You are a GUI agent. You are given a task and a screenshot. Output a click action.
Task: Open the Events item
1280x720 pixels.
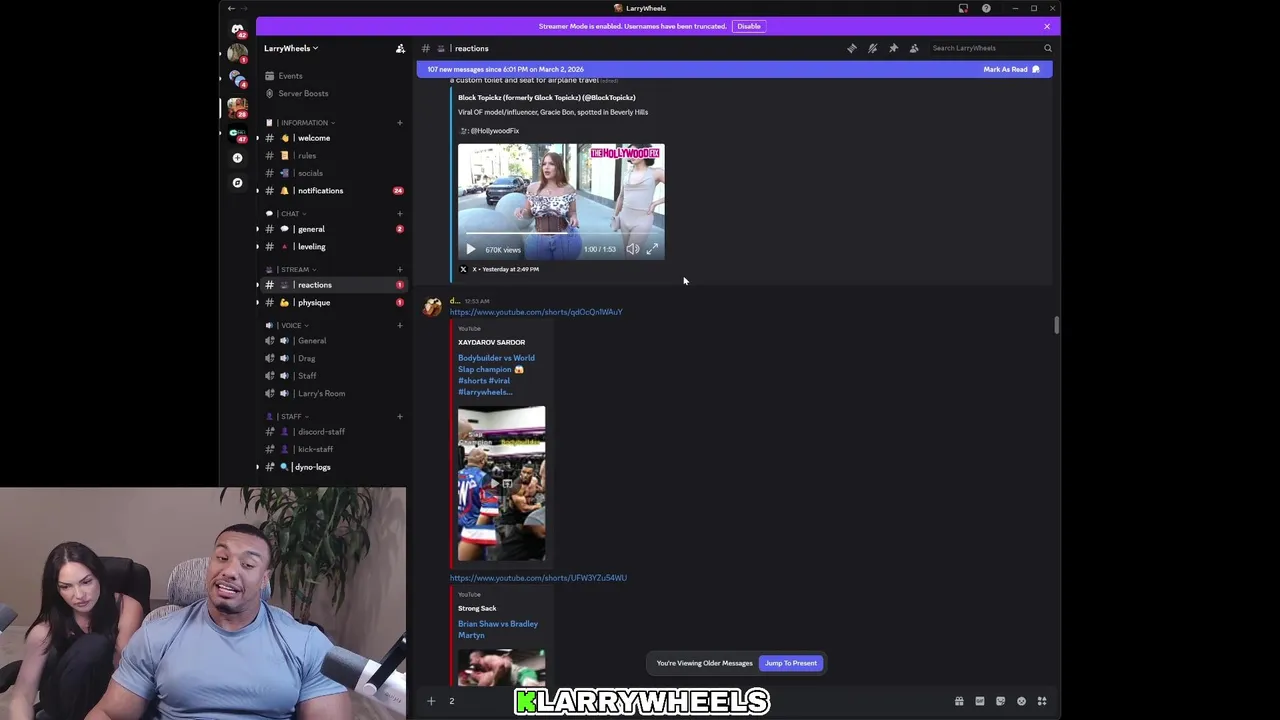331,76
